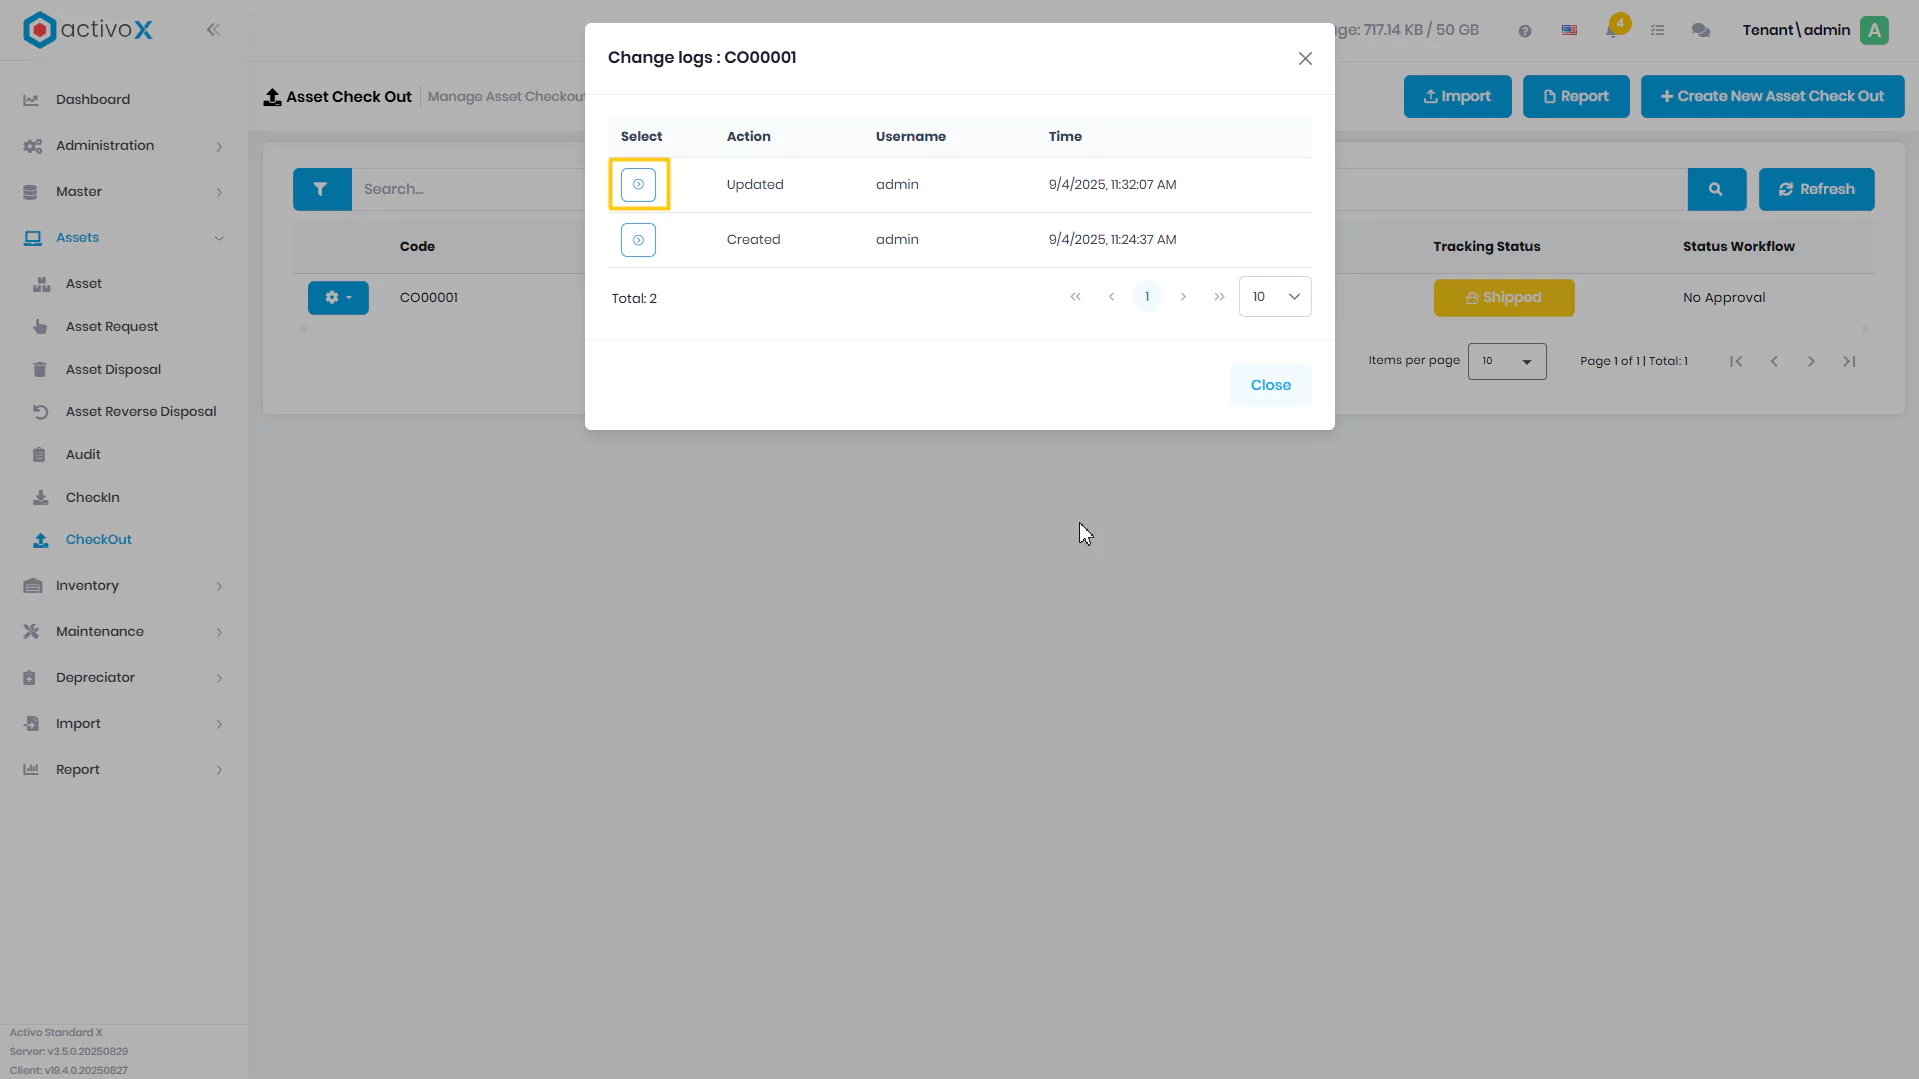Select the Created change log entry icon
1919x1079 pixels.
tap(638, 240)
